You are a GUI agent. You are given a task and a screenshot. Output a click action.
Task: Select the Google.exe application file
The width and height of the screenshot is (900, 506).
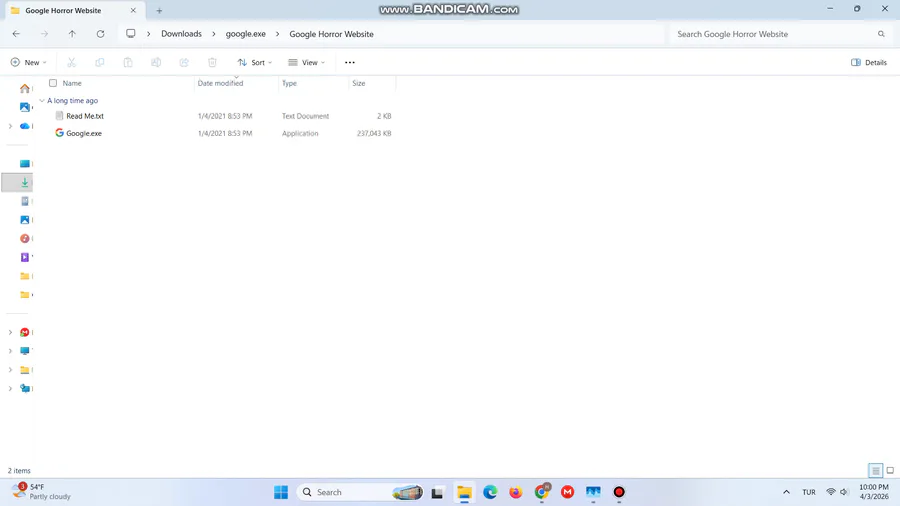point(84,133)
